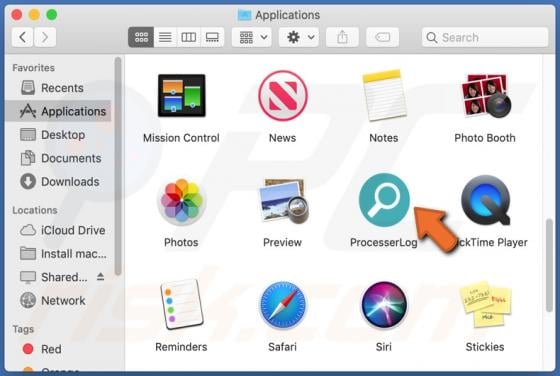Click the main file area scrollbar thumb
The width and height of the screenshot is (560, 376).
[549, 266]
